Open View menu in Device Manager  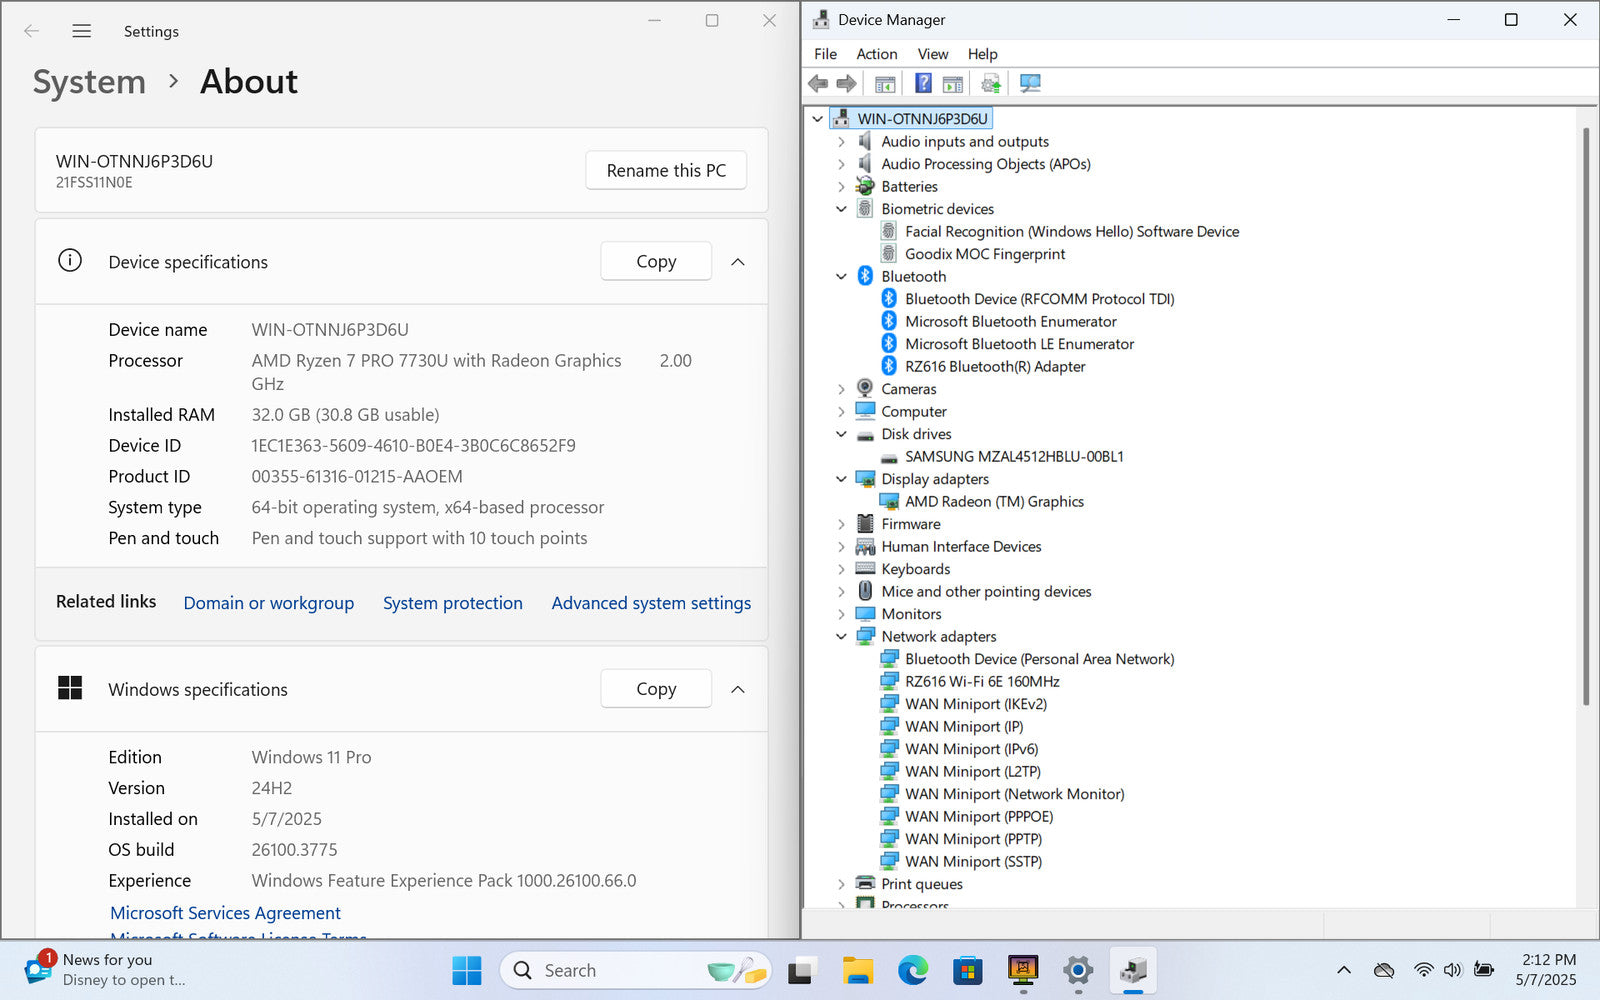point(933,54)
